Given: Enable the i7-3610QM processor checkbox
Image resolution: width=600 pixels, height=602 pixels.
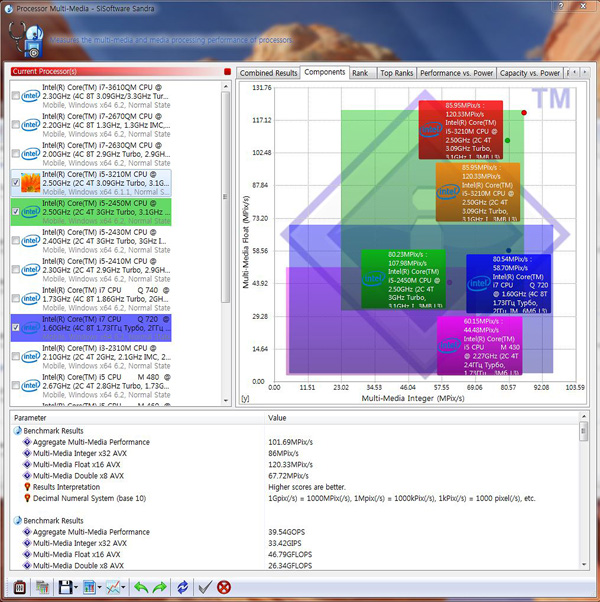Looking at the screenshot, I should click(16, 96).
